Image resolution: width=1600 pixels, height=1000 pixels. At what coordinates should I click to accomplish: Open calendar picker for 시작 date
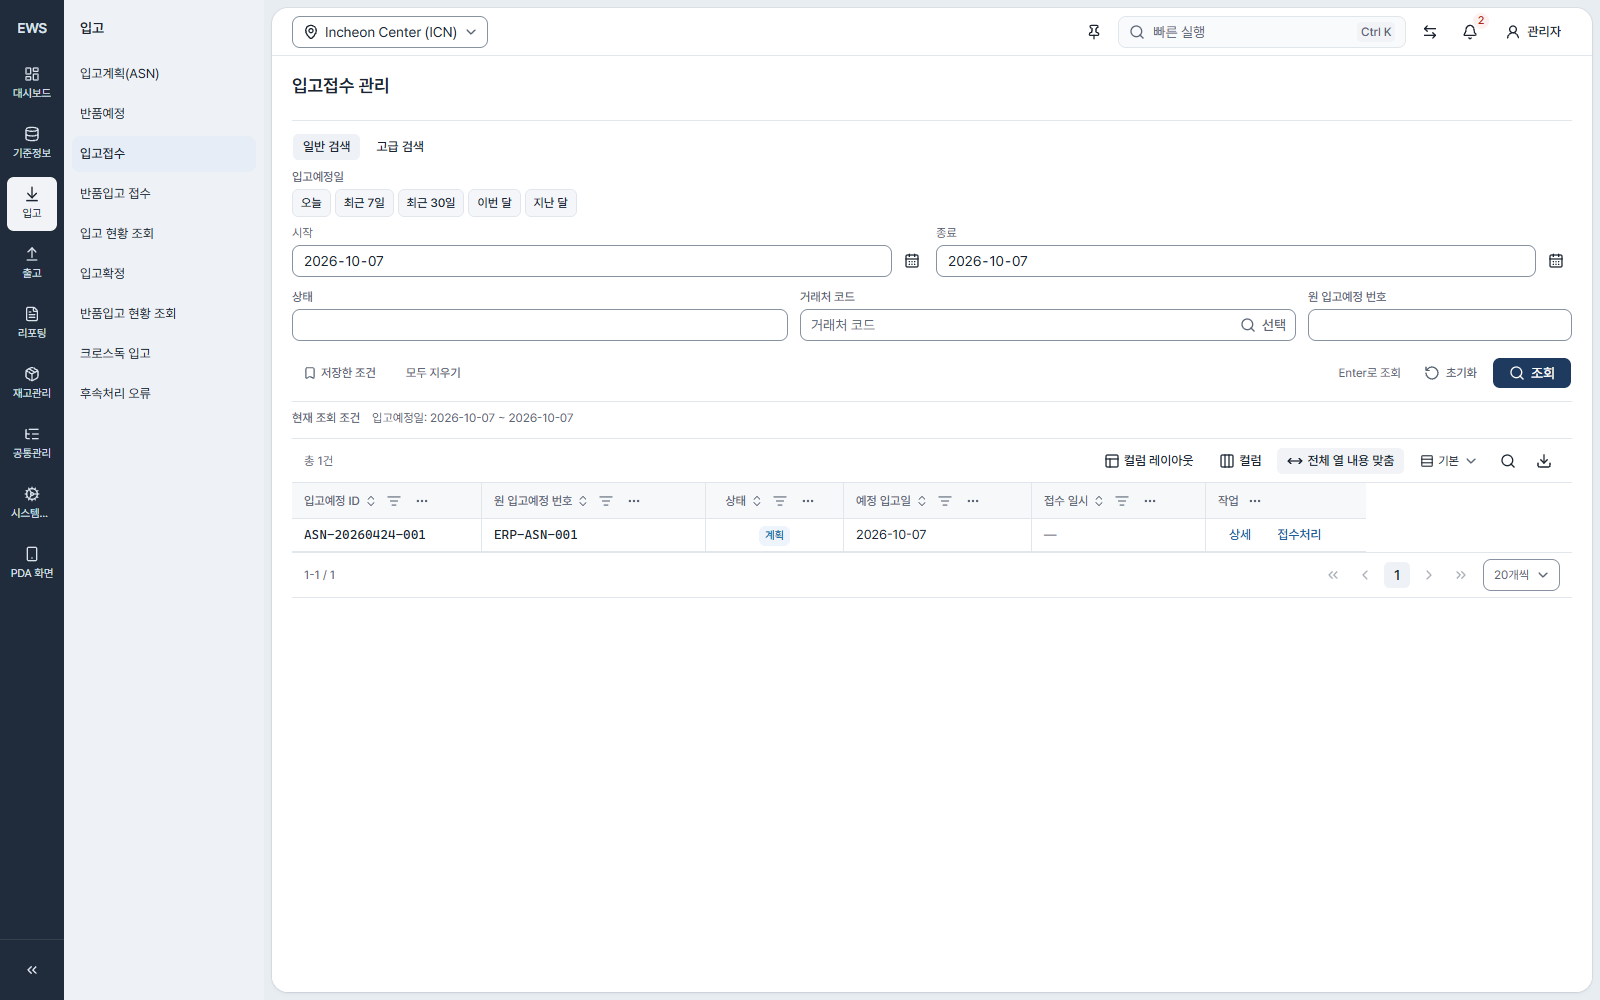pos(912,261)
